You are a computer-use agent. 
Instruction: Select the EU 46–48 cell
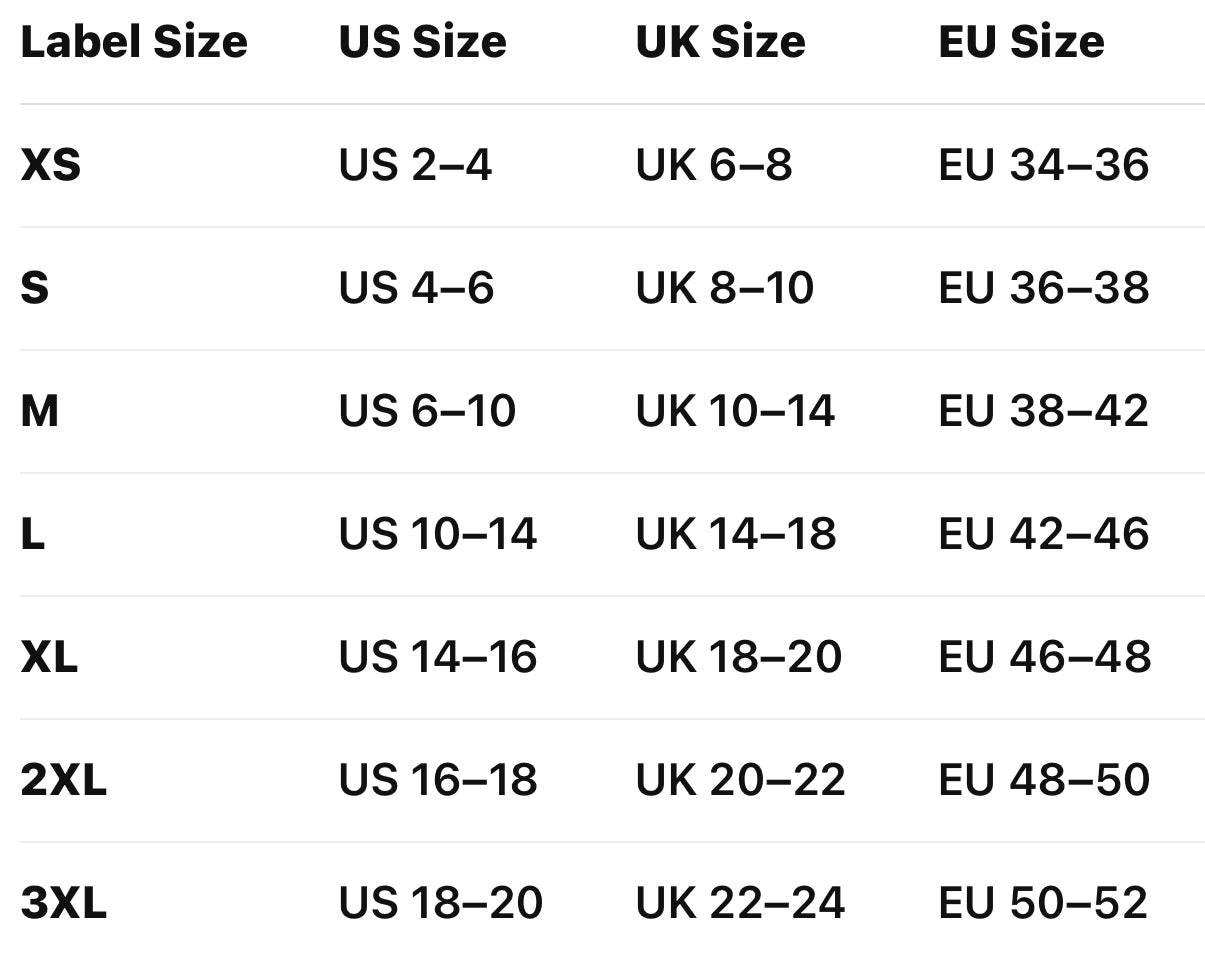point(1043,657)
